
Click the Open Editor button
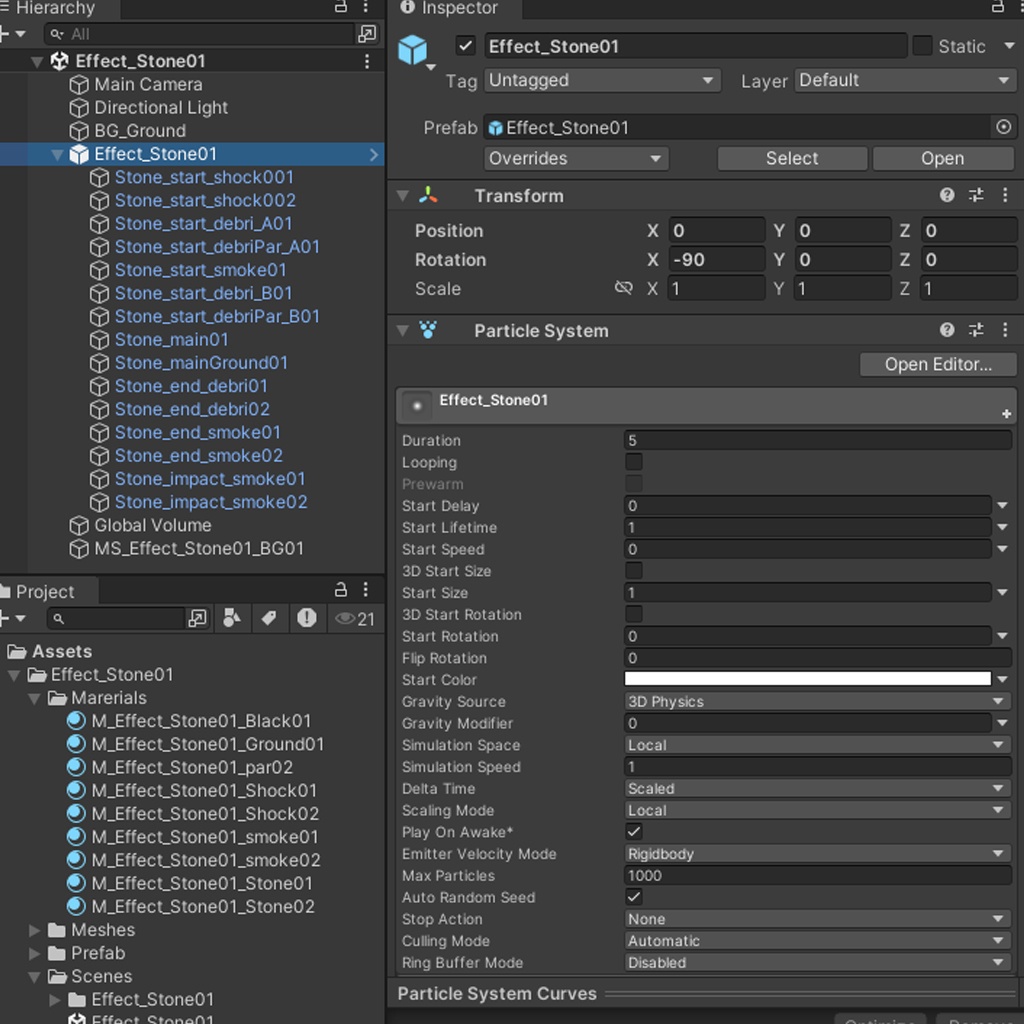click(x=937, y=364)
